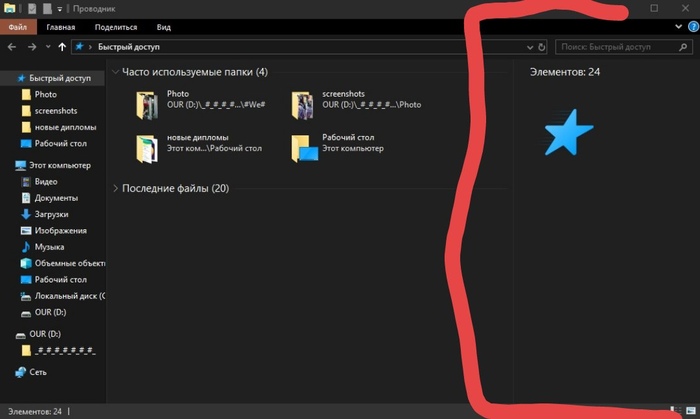The image size is (700, 419).
Task: Open the Файл ribbon tab
Action: click(x=18, y=27)
